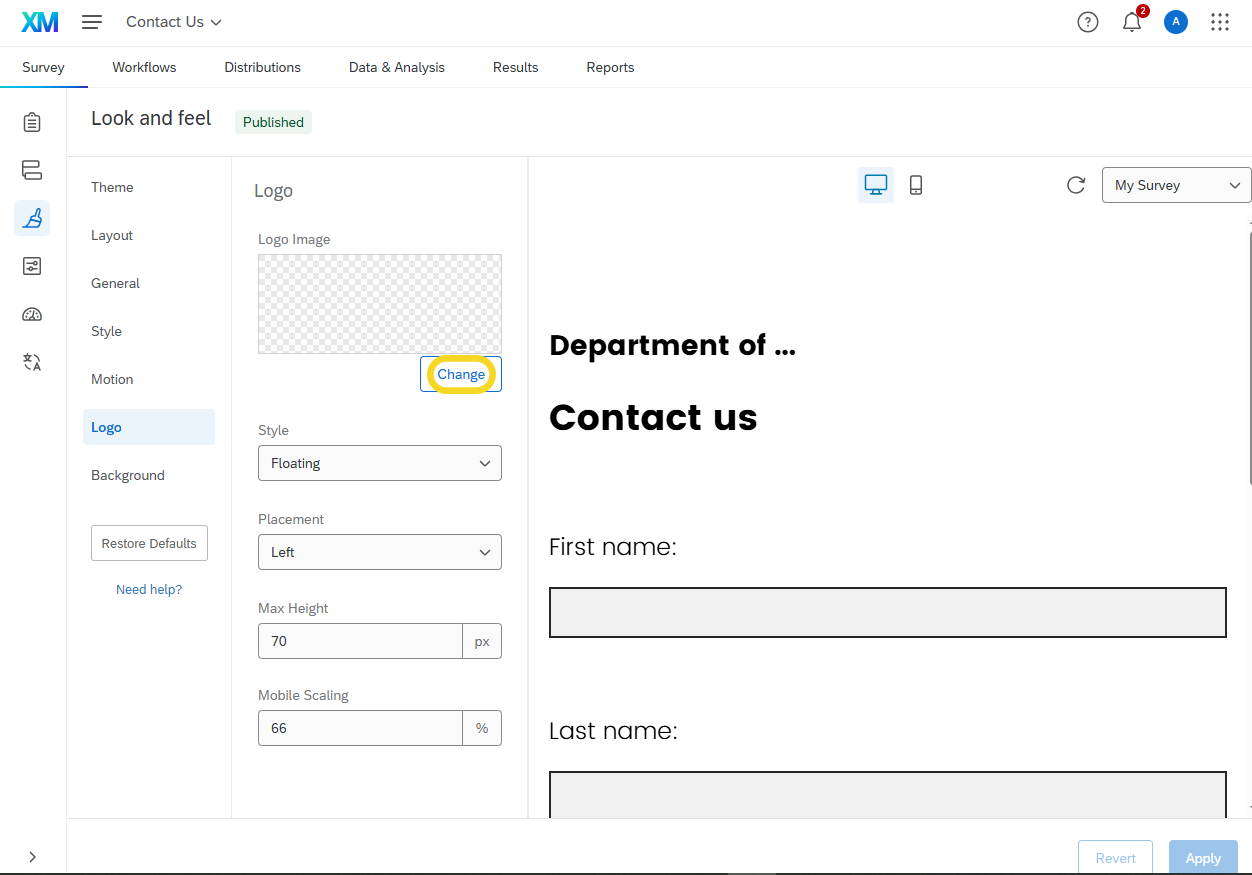Open the Help question mark icon

click(x=1088, y=22)
